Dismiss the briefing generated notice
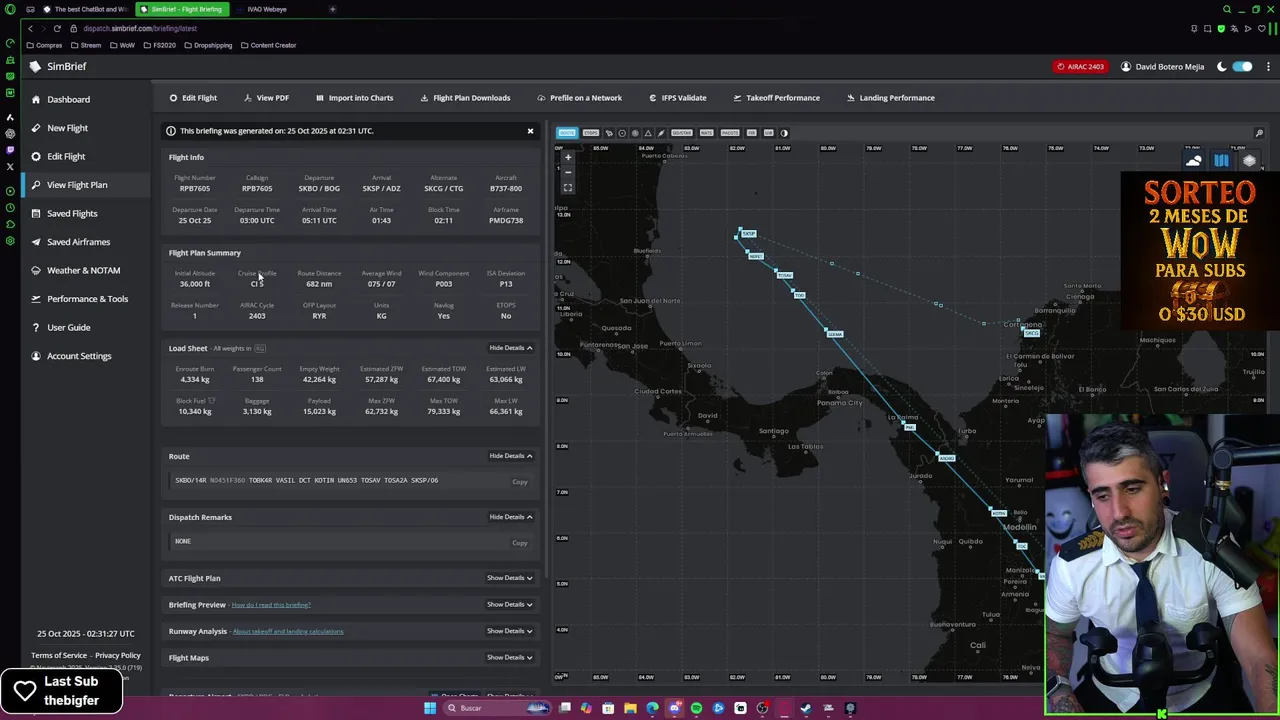 (x=530, y=131)
